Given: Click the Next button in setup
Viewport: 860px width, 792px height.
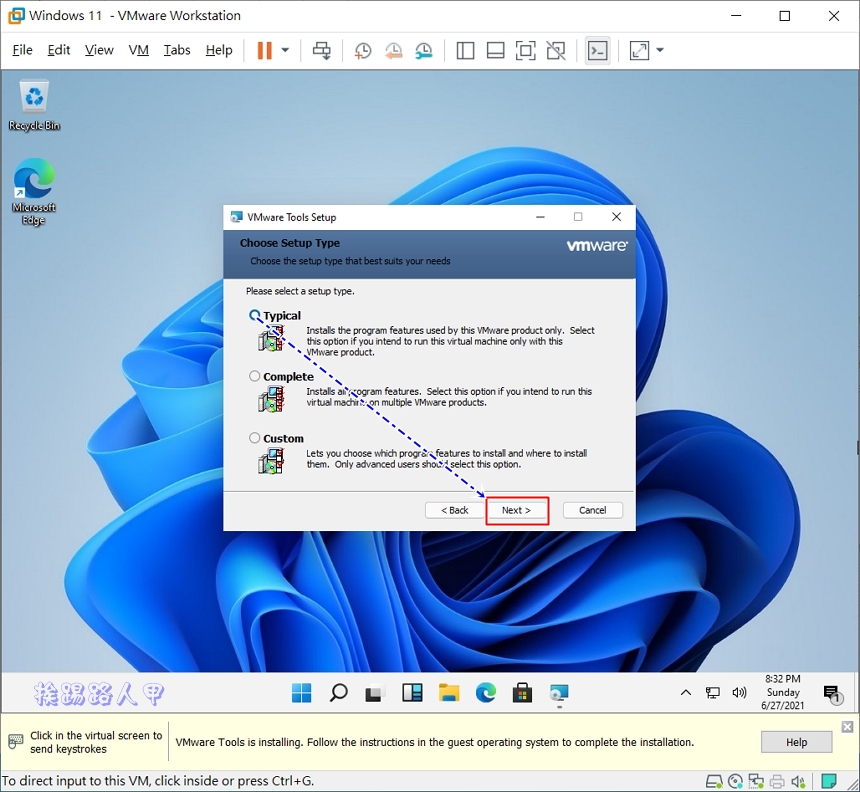Looking at the screenshot, I should tap(517, 510).
